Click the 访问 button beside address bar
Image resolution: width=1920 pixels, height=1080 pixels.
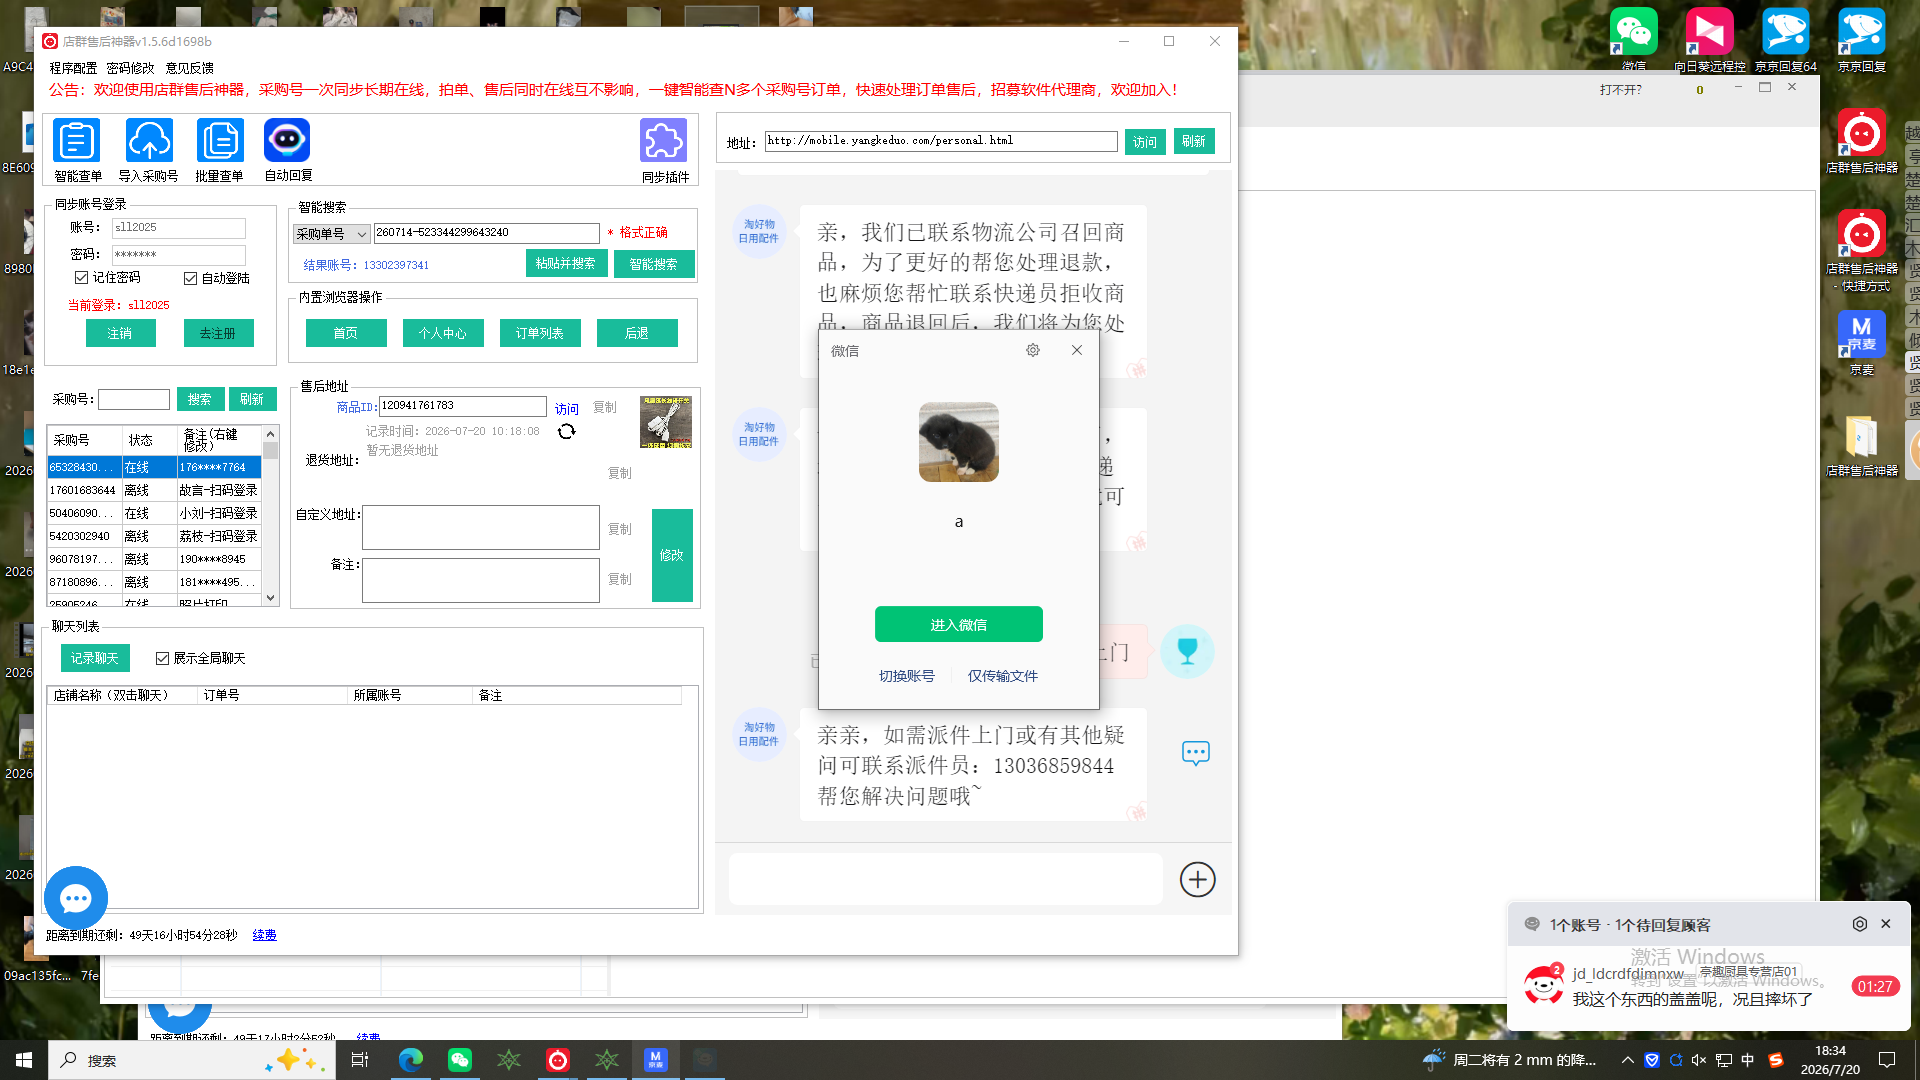pos(1145,142)
